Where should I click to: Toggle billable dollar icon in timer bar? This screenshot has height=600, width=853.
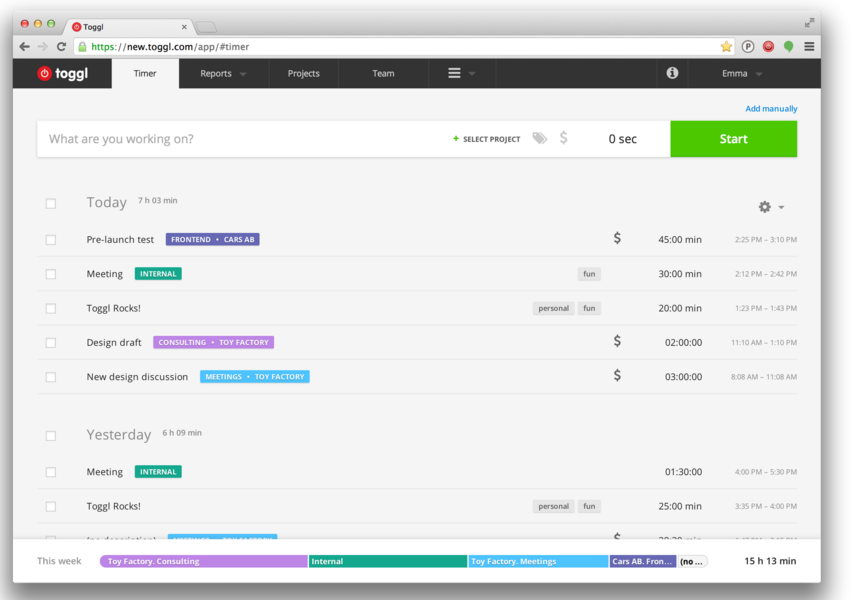pos(564,138)
